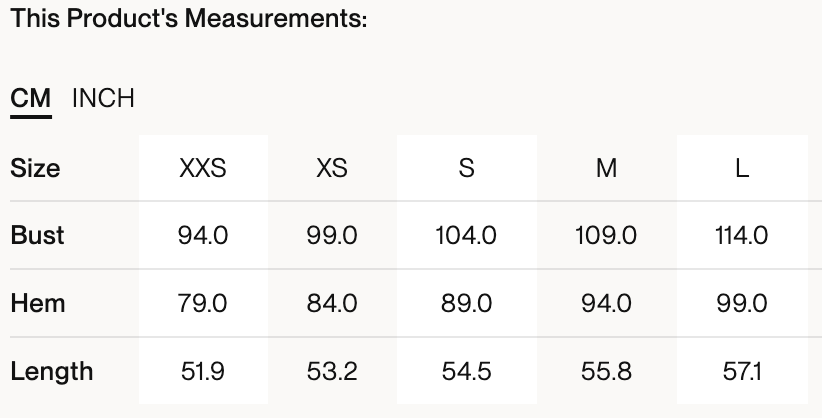
Task: Click the XS hem value 84.0
Action: click(332, 303)
